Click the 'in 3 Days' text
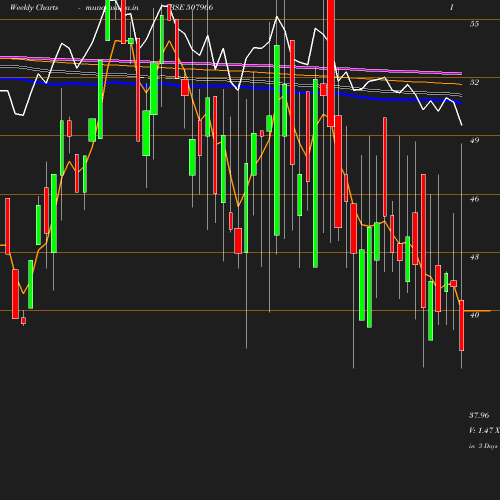Viewport: 500px width, 500px height. (x=483, y=446)
